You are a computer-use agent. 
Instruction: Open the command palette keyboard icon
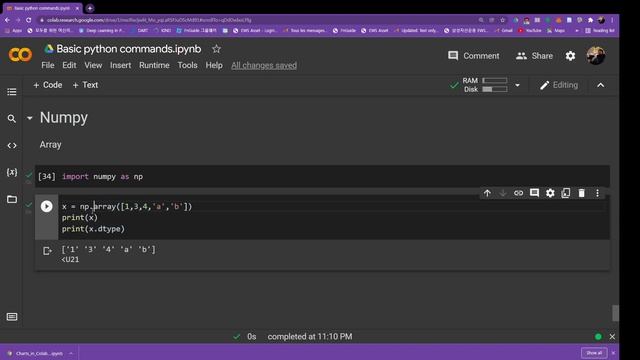(12, 317)
